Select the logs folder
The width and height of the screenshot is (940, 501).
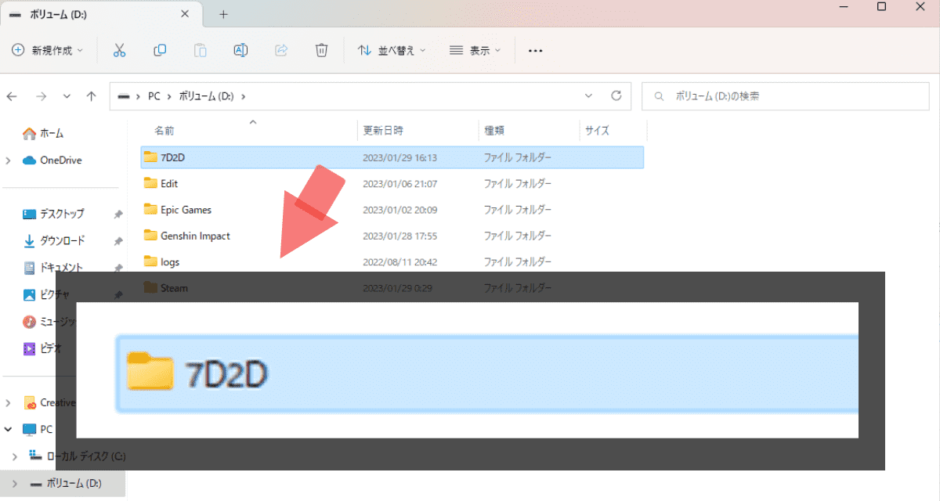(x=170, y=262)
